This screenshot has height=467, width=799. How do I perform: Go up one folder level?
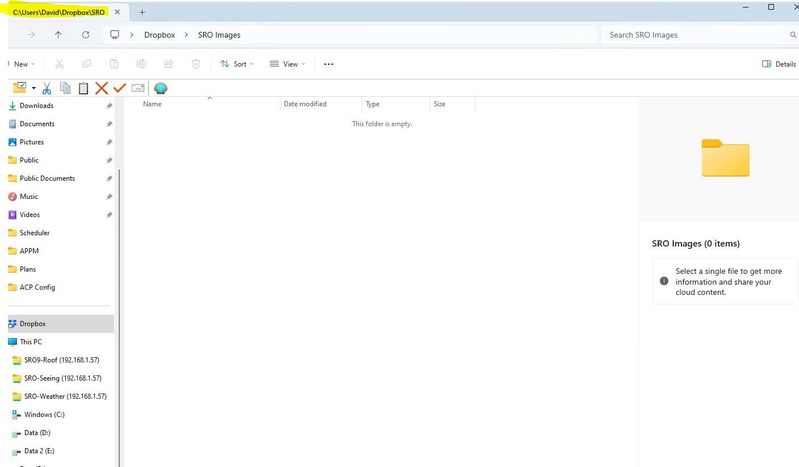point(58,35)
